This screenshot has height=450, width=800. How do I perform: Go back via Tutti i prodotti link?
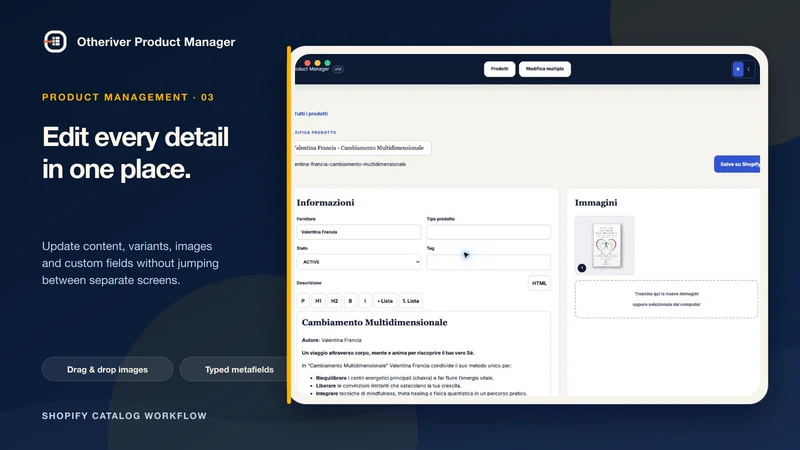point(311,114)
